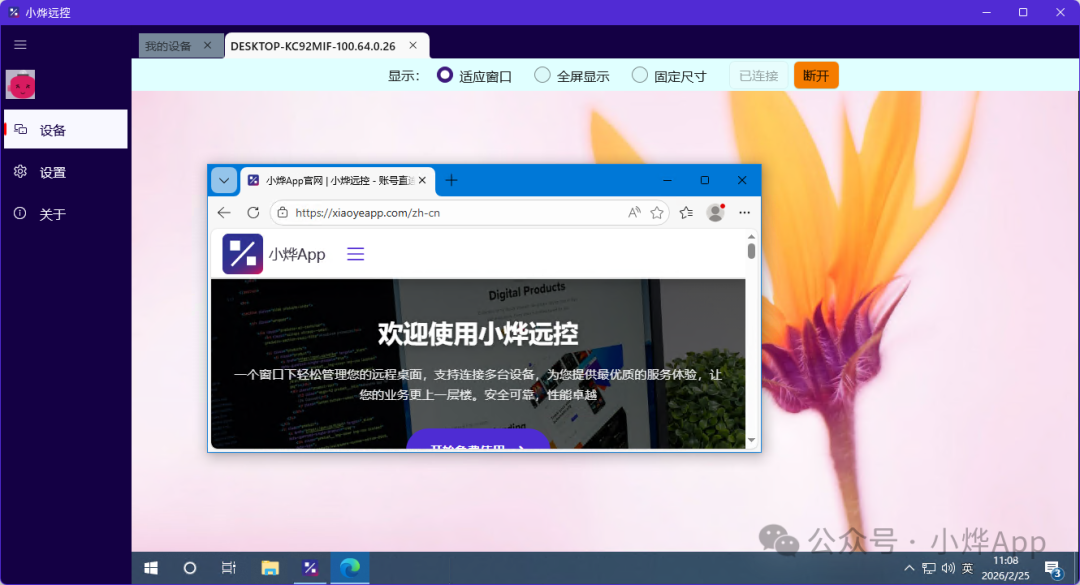Click the 断开 disconnect button
The height and width of the screenshot is (585, 1080).
(x=816, y=74)
